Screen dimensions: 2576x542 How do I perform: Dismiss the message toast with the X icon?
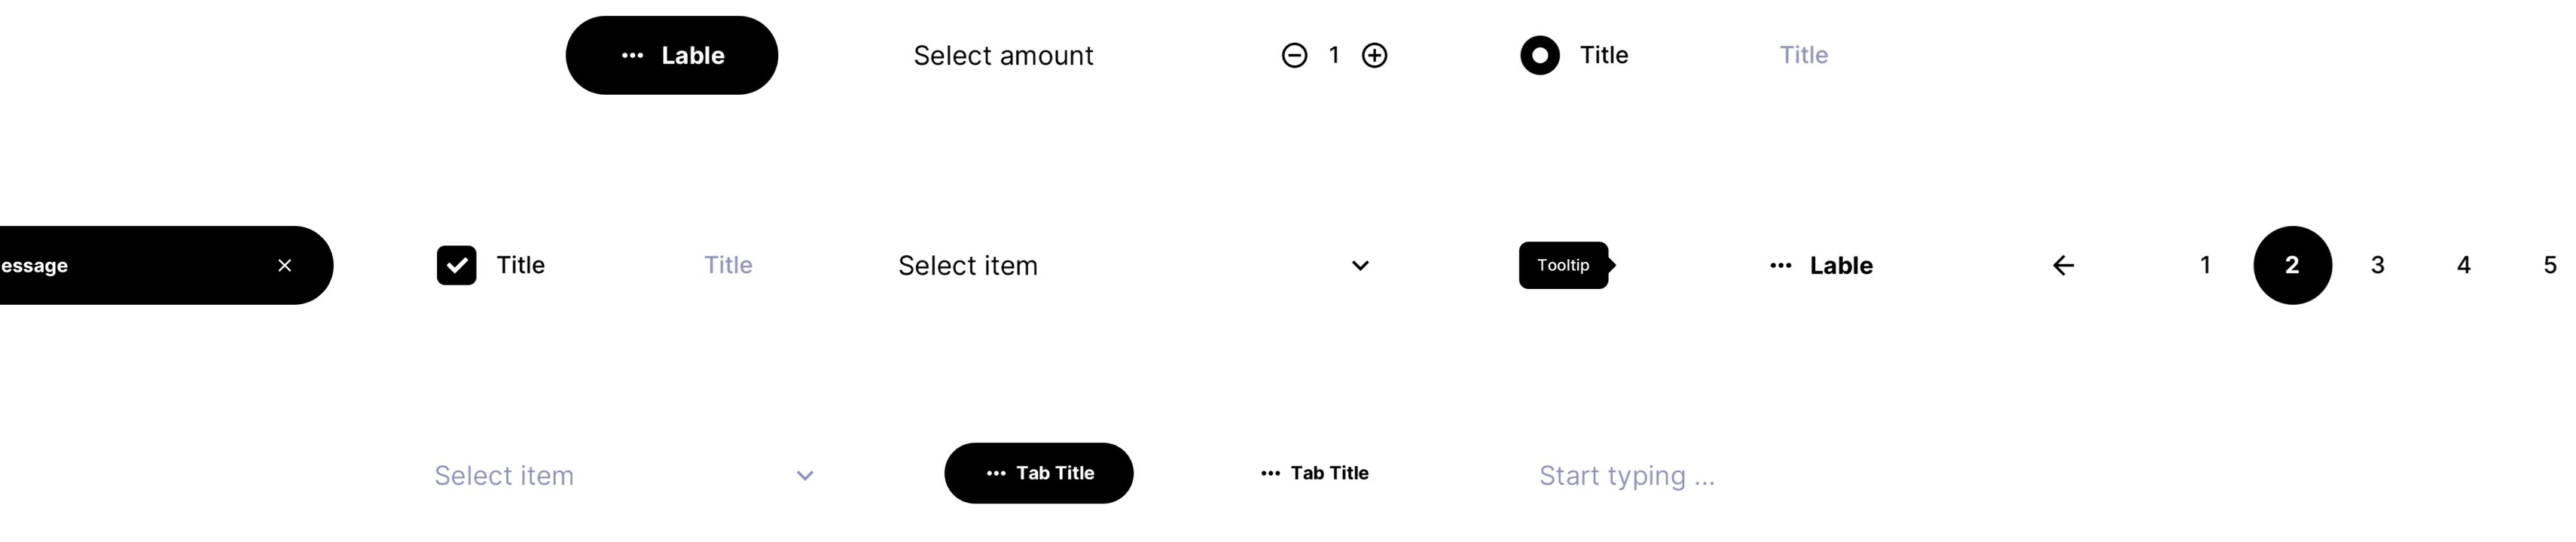coord(285,265)
